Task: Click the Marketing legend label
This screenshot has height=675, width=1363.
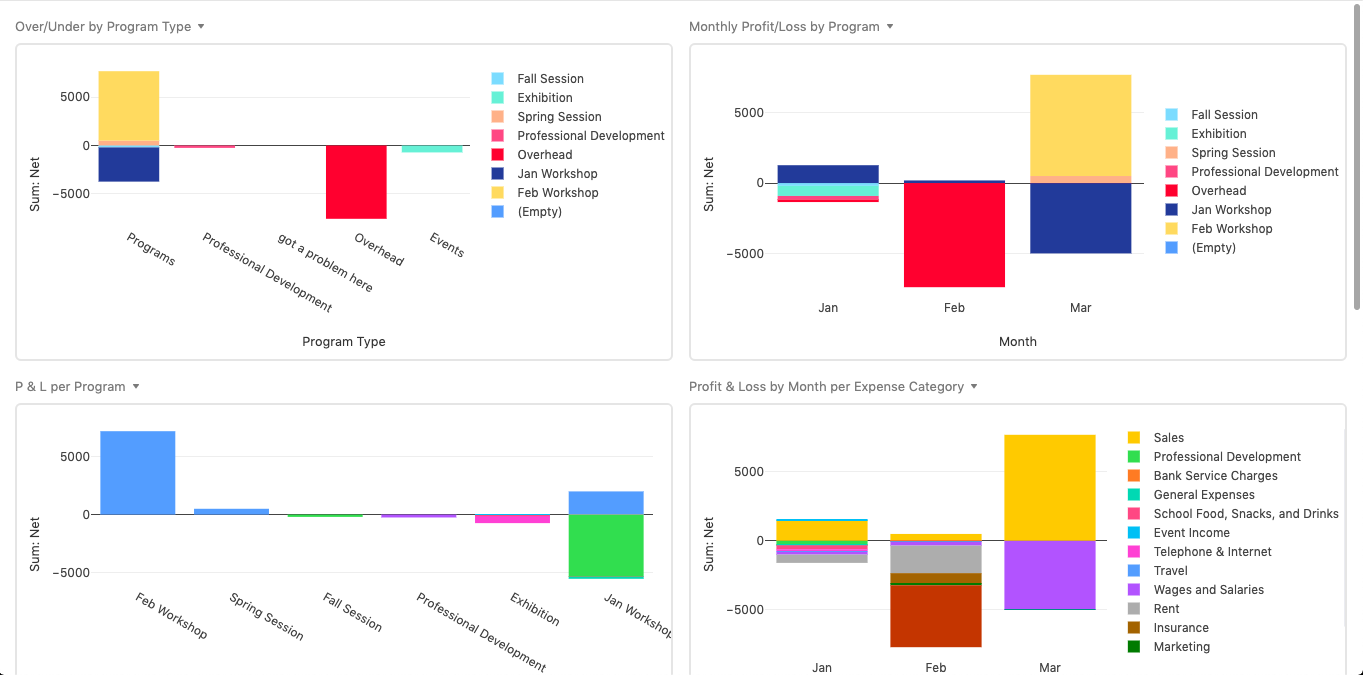Action: pos(1181,647)
